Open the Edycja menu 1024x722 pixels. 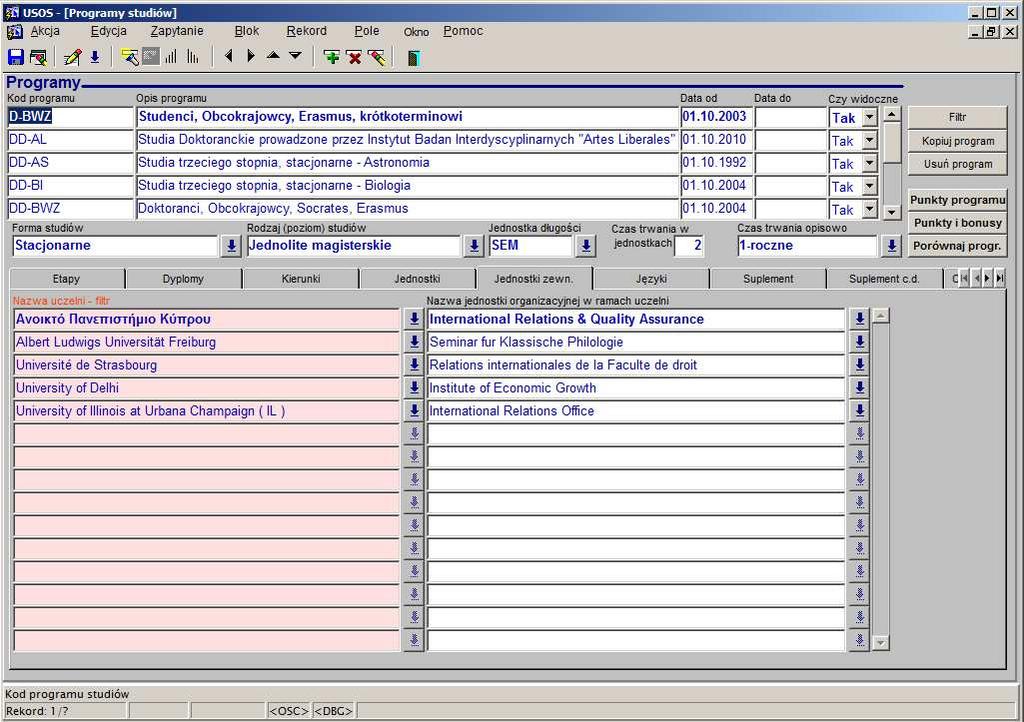(x=108, y=31)
